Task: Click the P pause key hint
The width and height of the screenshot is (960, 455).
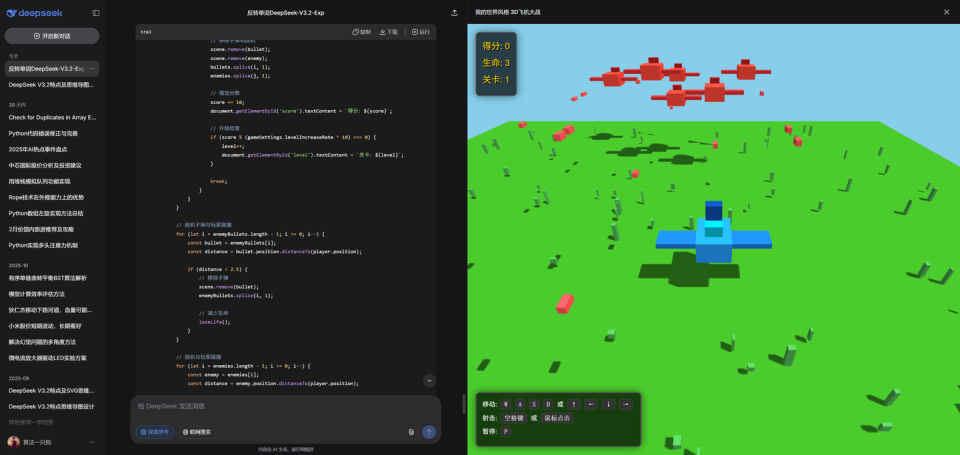Action: tap(506, 432)
